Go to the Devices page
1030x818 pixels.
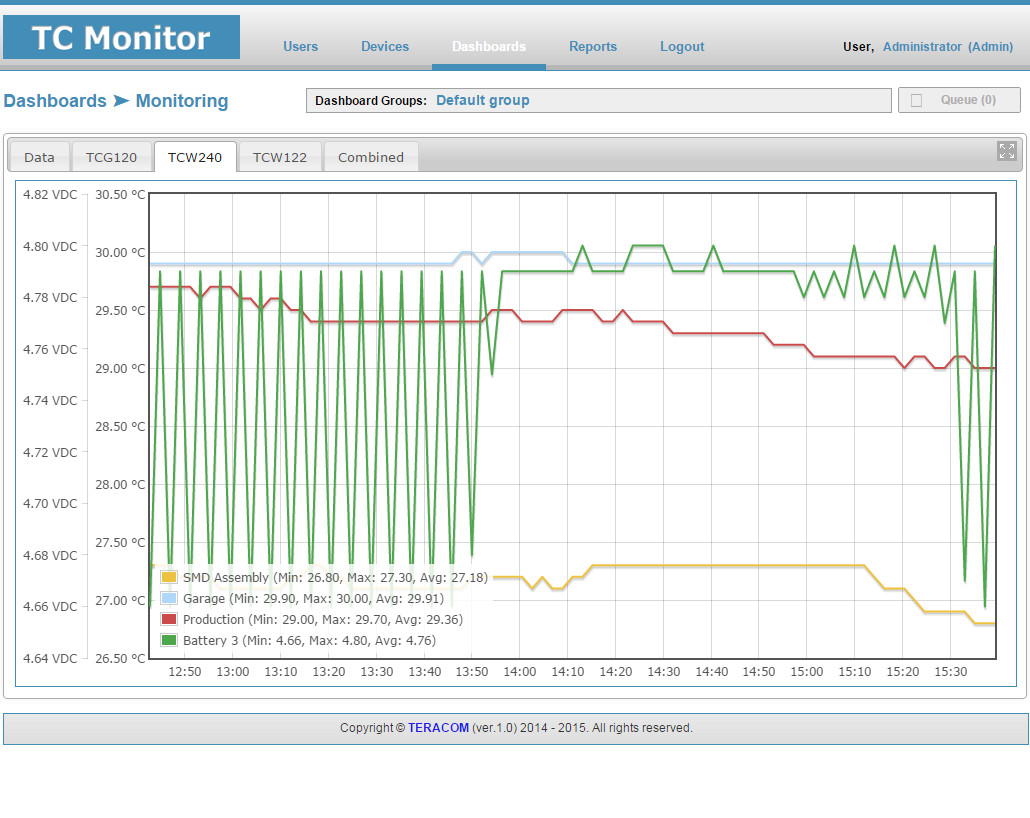pyautogui.click(x=385, y=47)
